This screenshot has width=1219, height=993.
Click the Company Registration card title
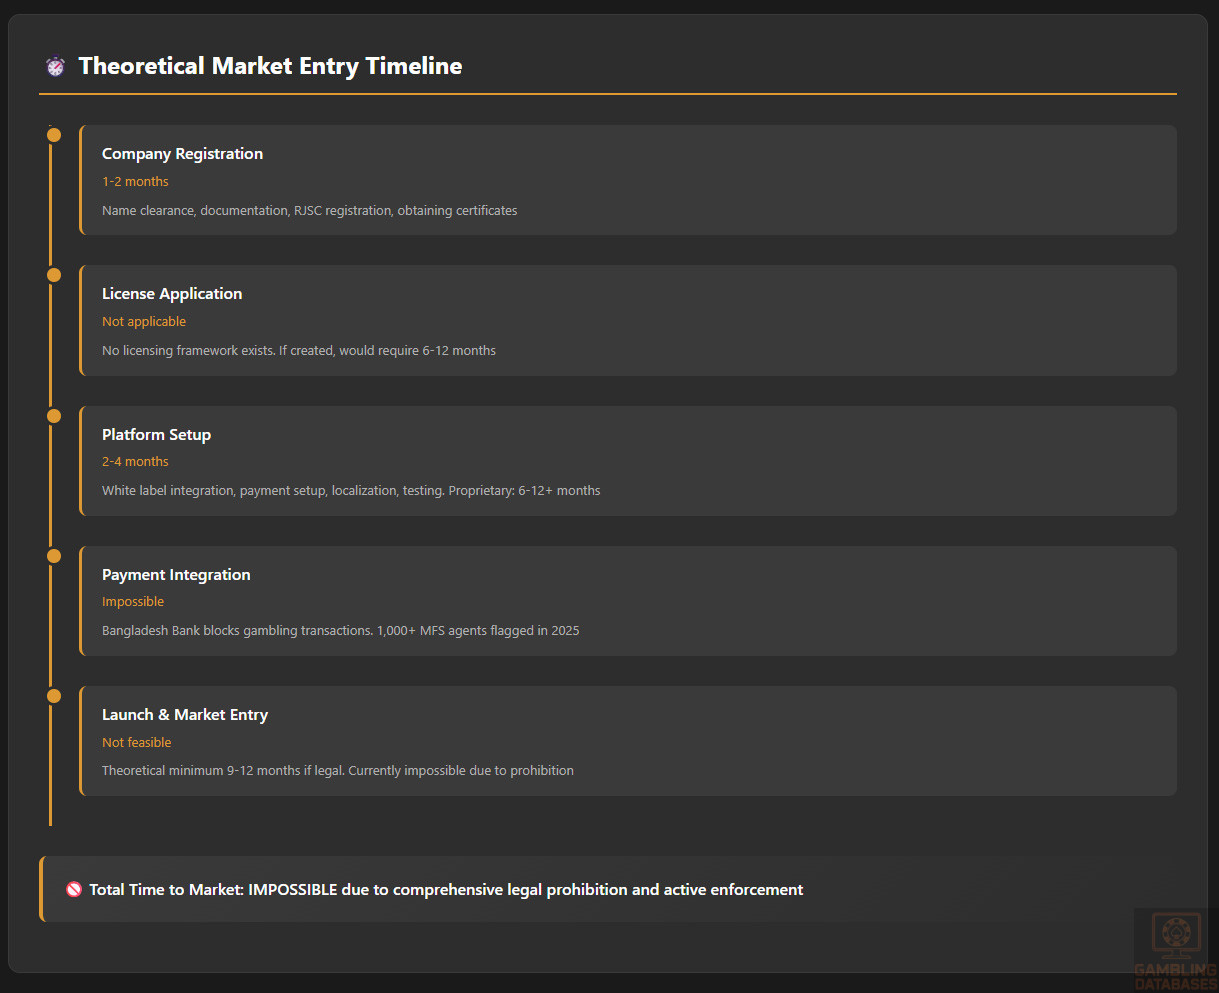click(182, 154)
